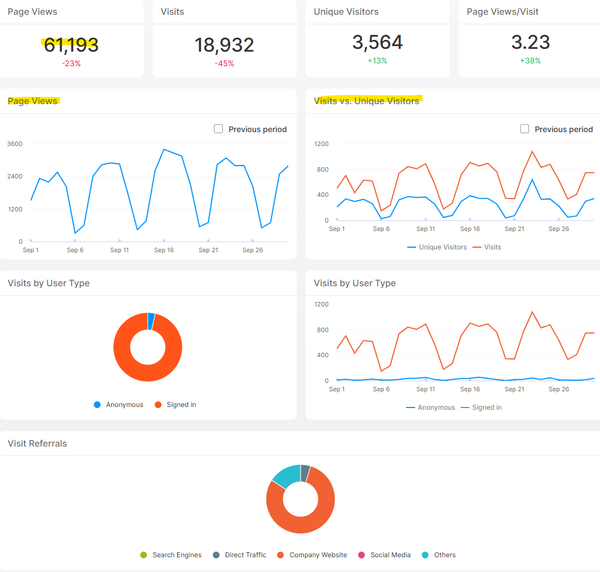This screenshot has width=600, height=572.
Task: Open the Page Views 61,193 summary card
Action: tap(72, 38)
